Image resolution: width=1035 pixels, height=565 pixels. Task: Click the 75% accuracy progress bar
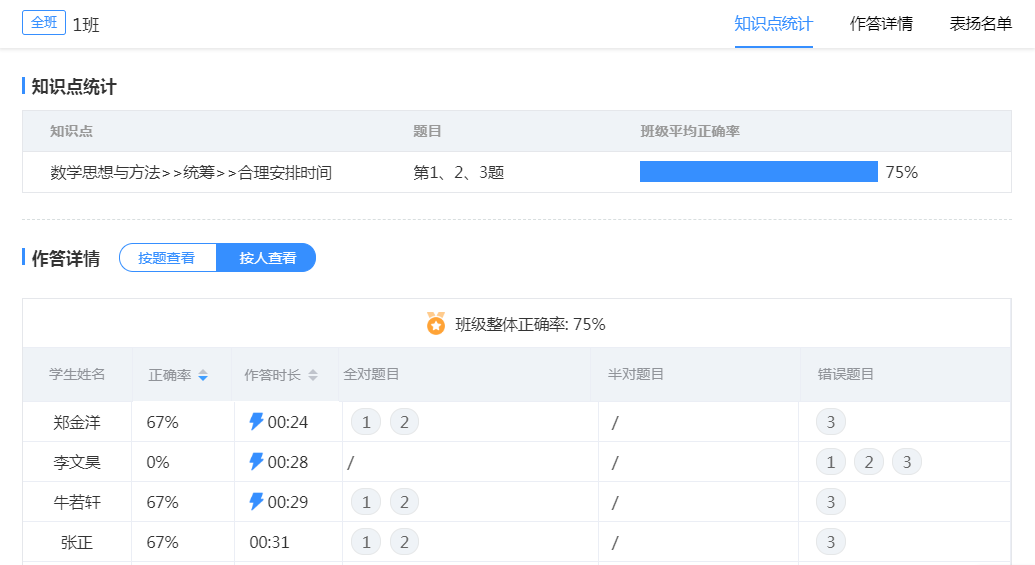(758, 172)
